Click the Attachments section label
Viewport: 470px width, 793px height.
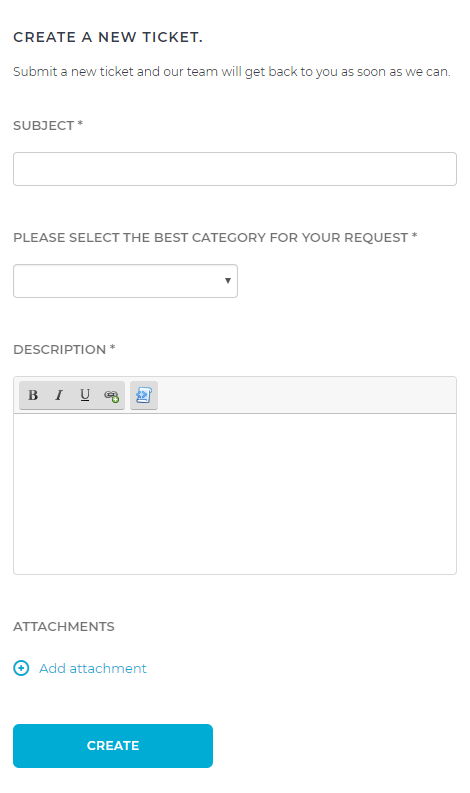pos(64,627)
